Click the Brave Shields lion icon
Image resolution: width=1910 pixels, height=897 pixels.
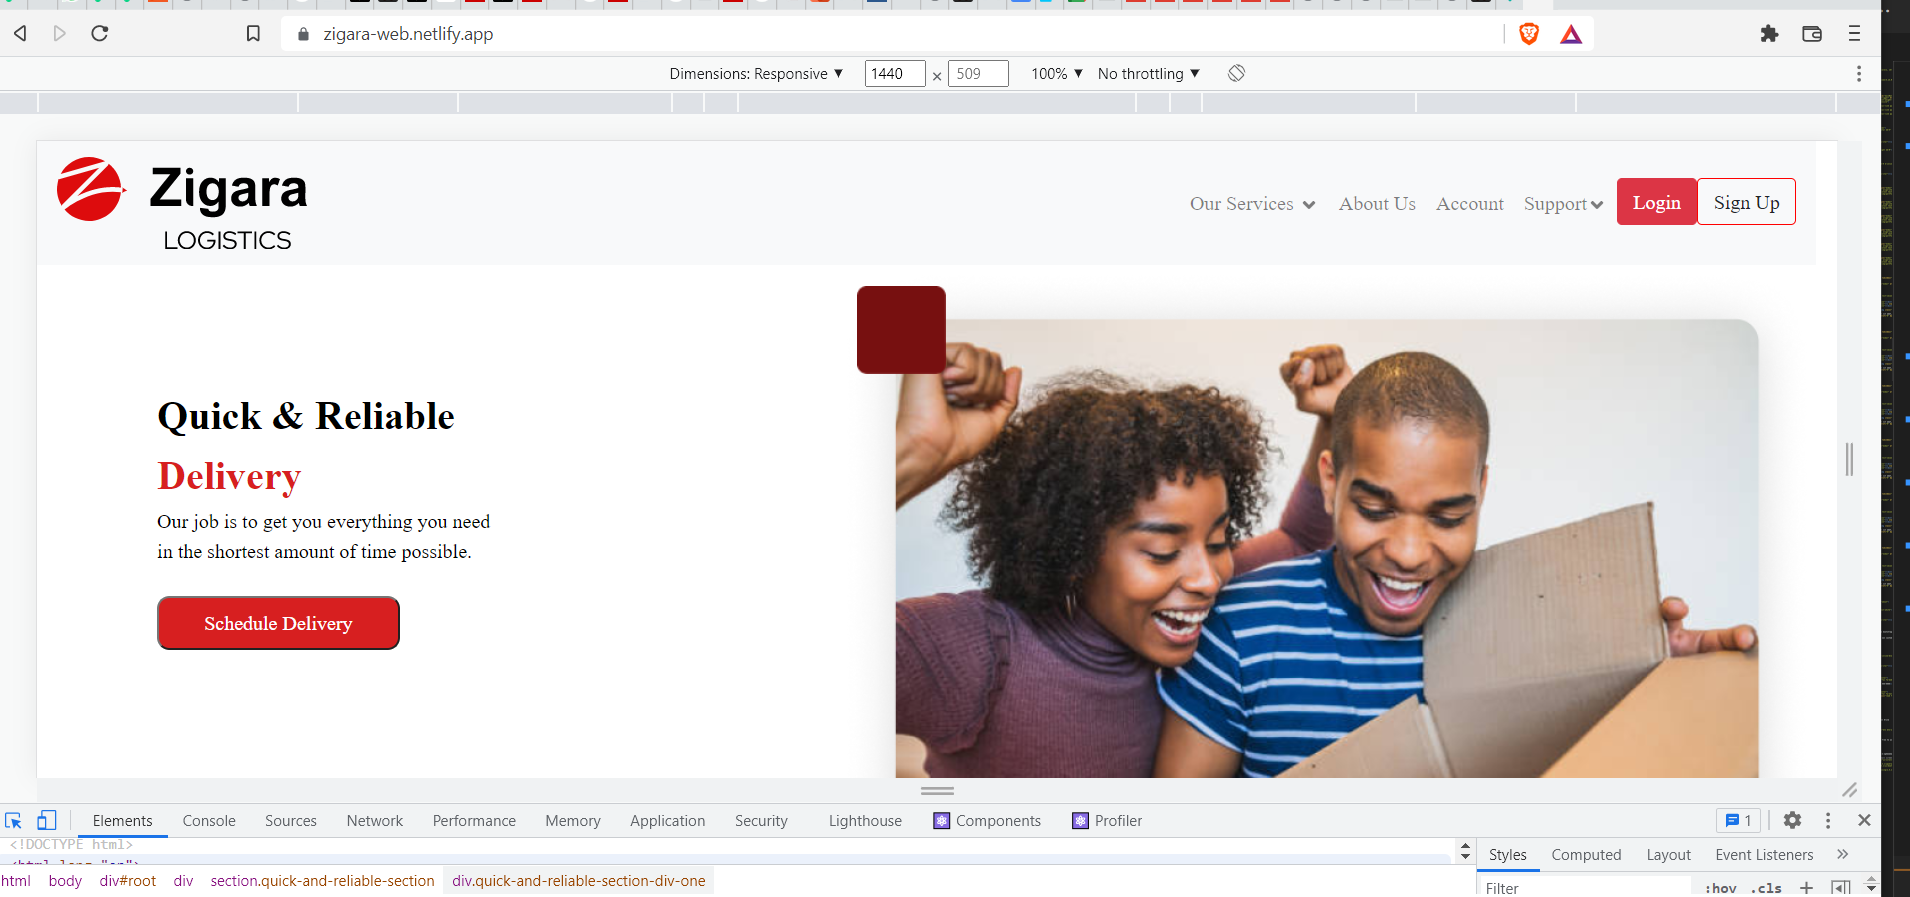click(1528, 34)
